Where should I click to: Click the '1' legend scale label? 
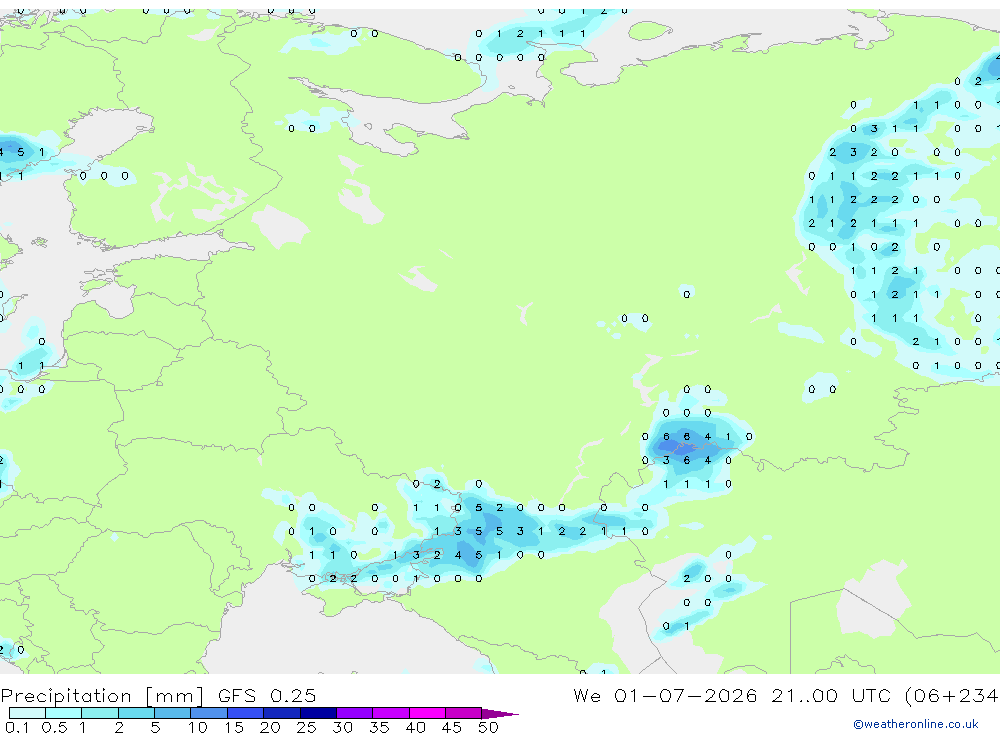point(82,727)
